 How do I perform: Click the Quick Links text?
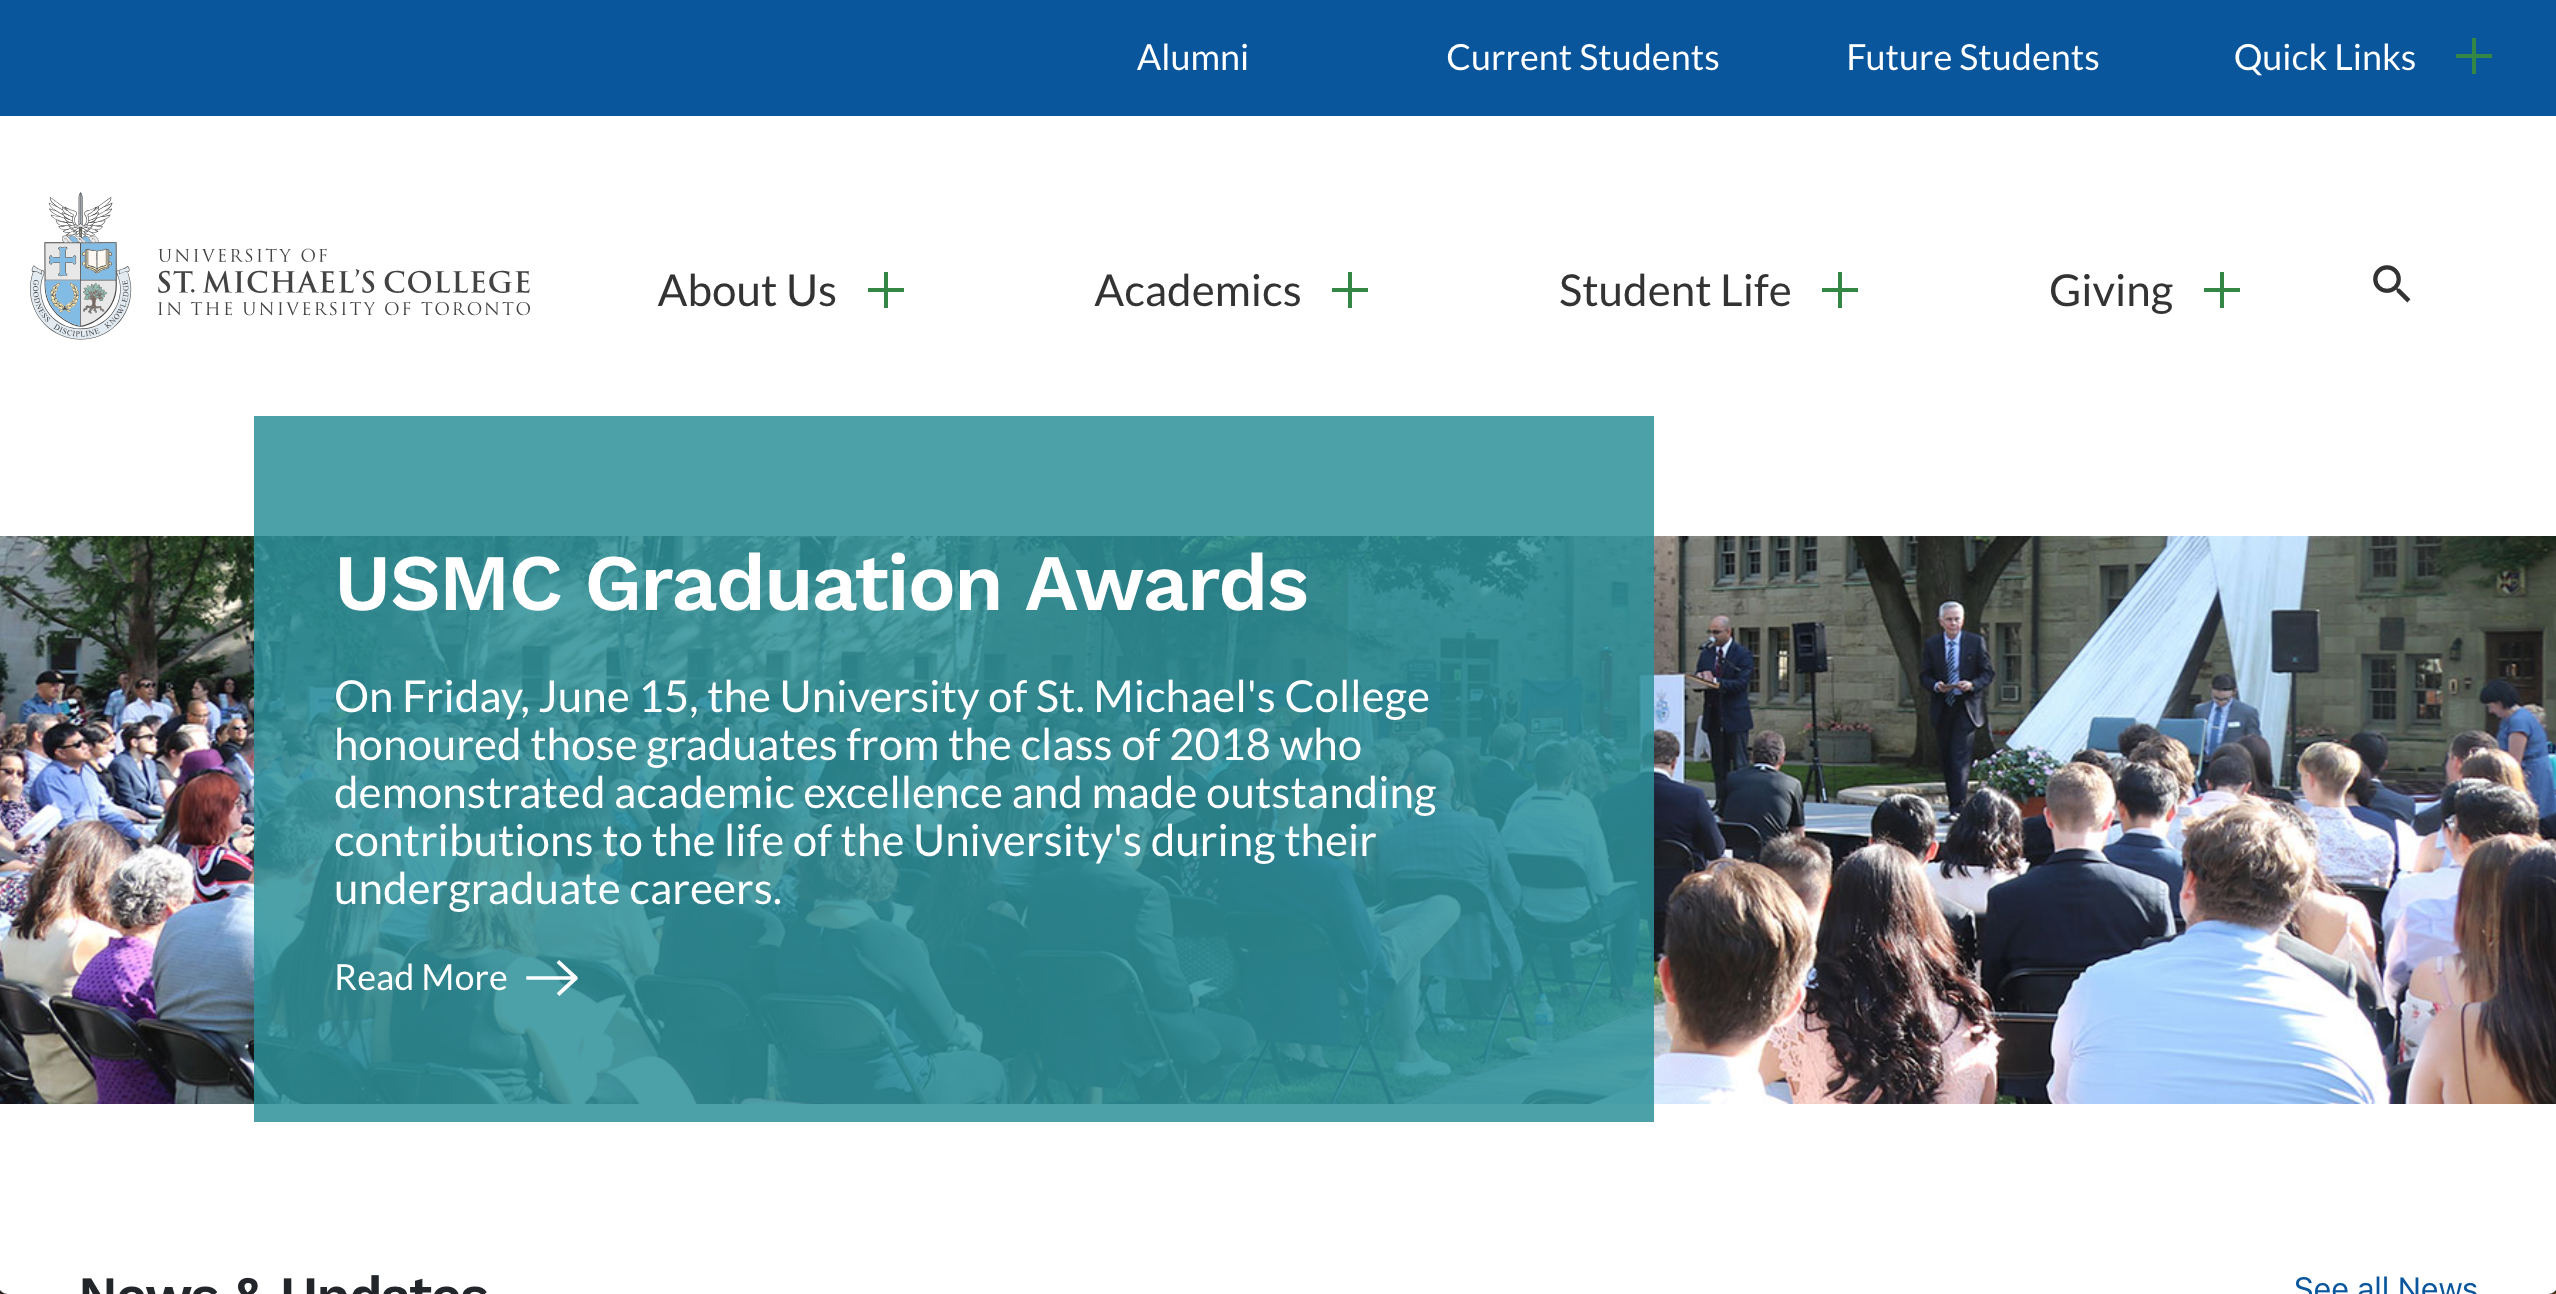pos(2324,58)
